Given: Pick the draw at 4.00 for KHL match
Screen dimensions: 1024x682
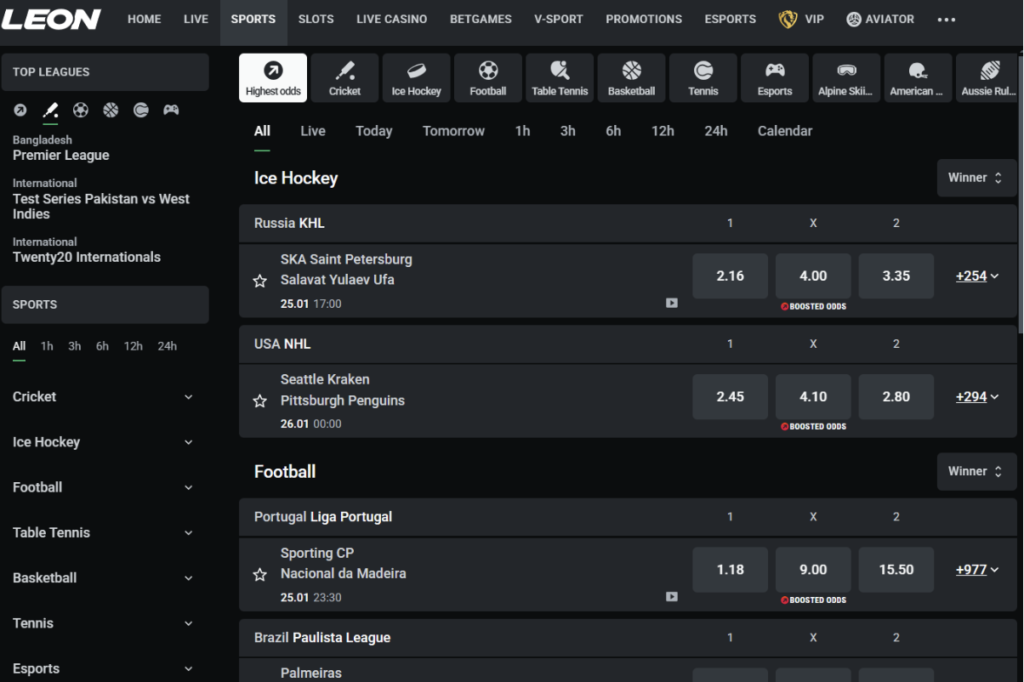Looking at the screenshot, I should pyautogui.click(x=813, y=276).
